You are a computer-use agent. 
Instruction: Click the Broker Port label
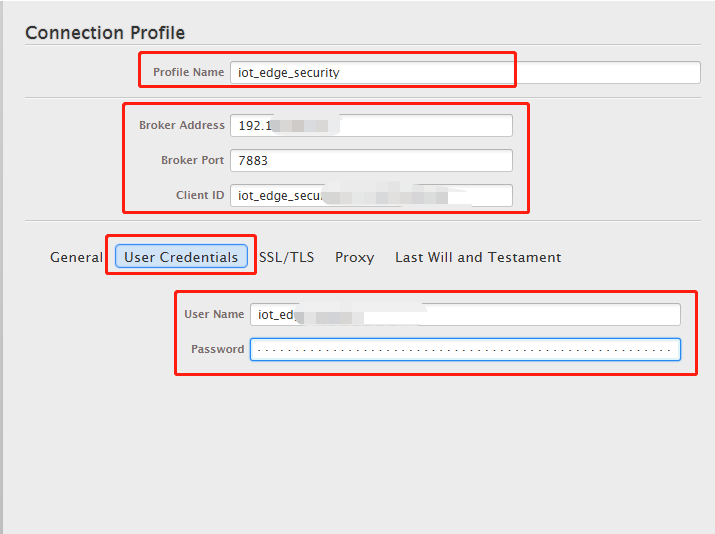pyautogui.click(x=192, y=160)
